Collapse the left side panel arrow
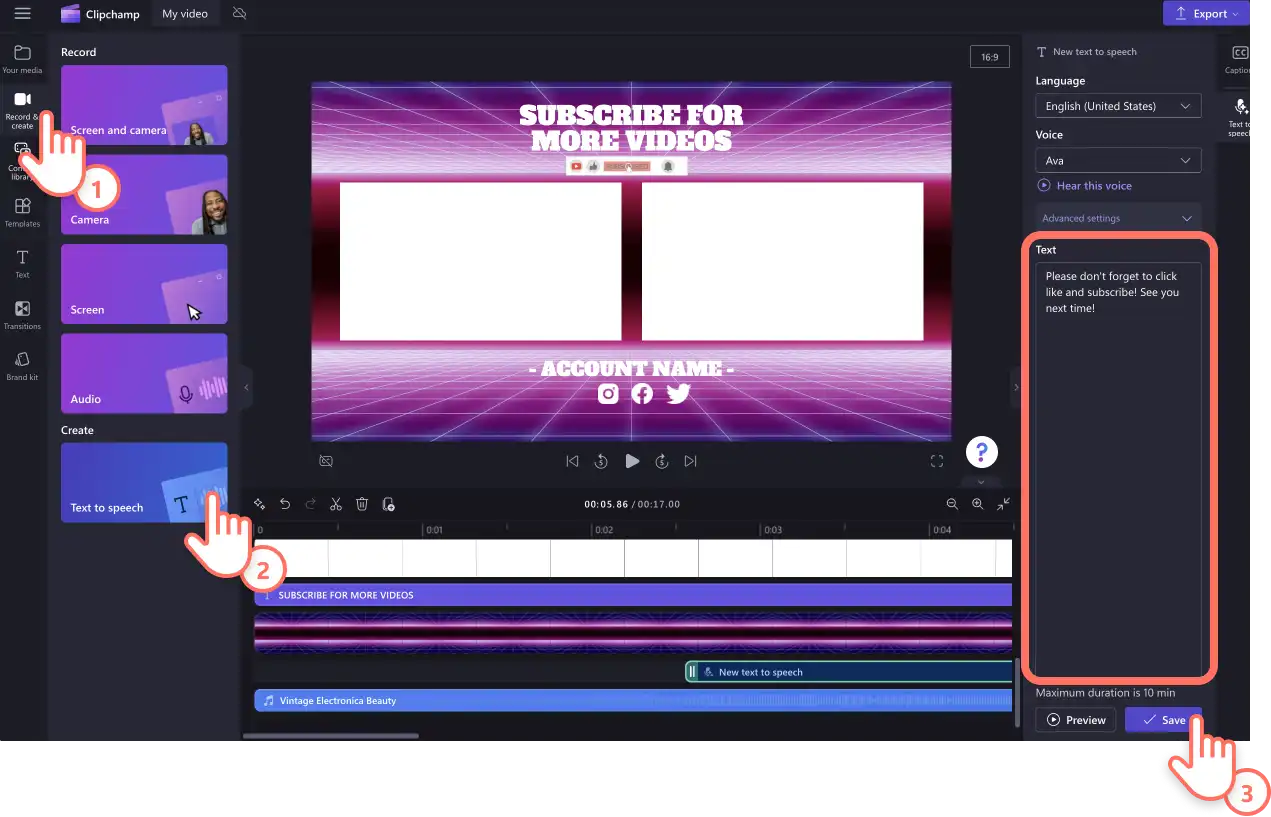The image size is (1271, 817). (x=247, y=387)
